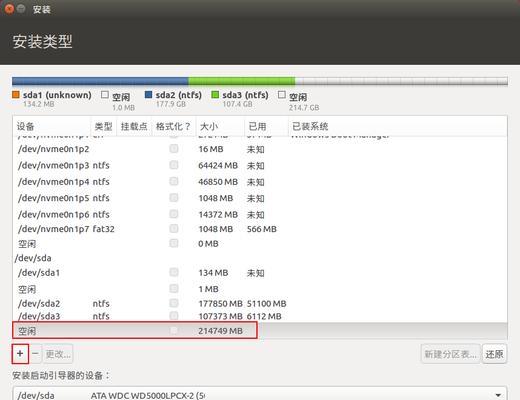The width and height of the screenshot is (520, 400).
Task: Click the dropdown arrow for boot loader device
Action: (498, 395)
